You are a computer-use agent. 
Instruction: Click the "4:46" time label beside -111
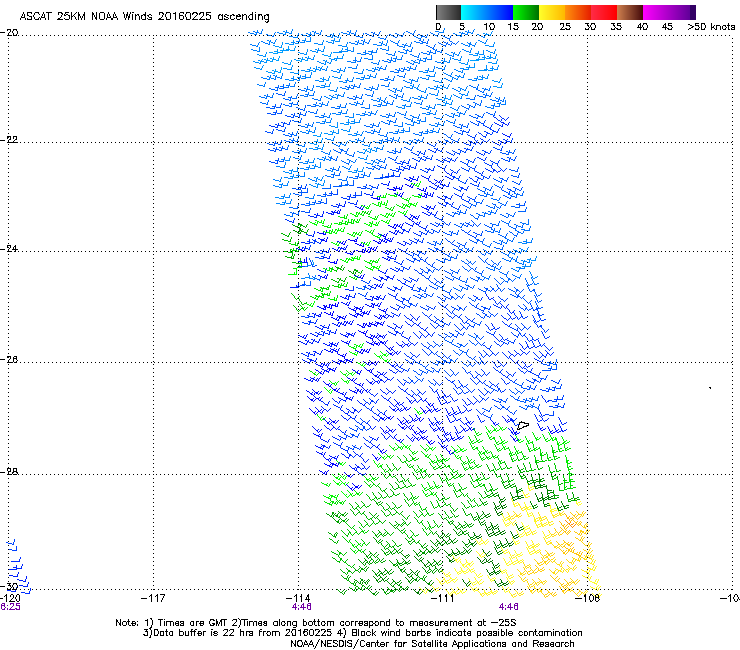508,607
